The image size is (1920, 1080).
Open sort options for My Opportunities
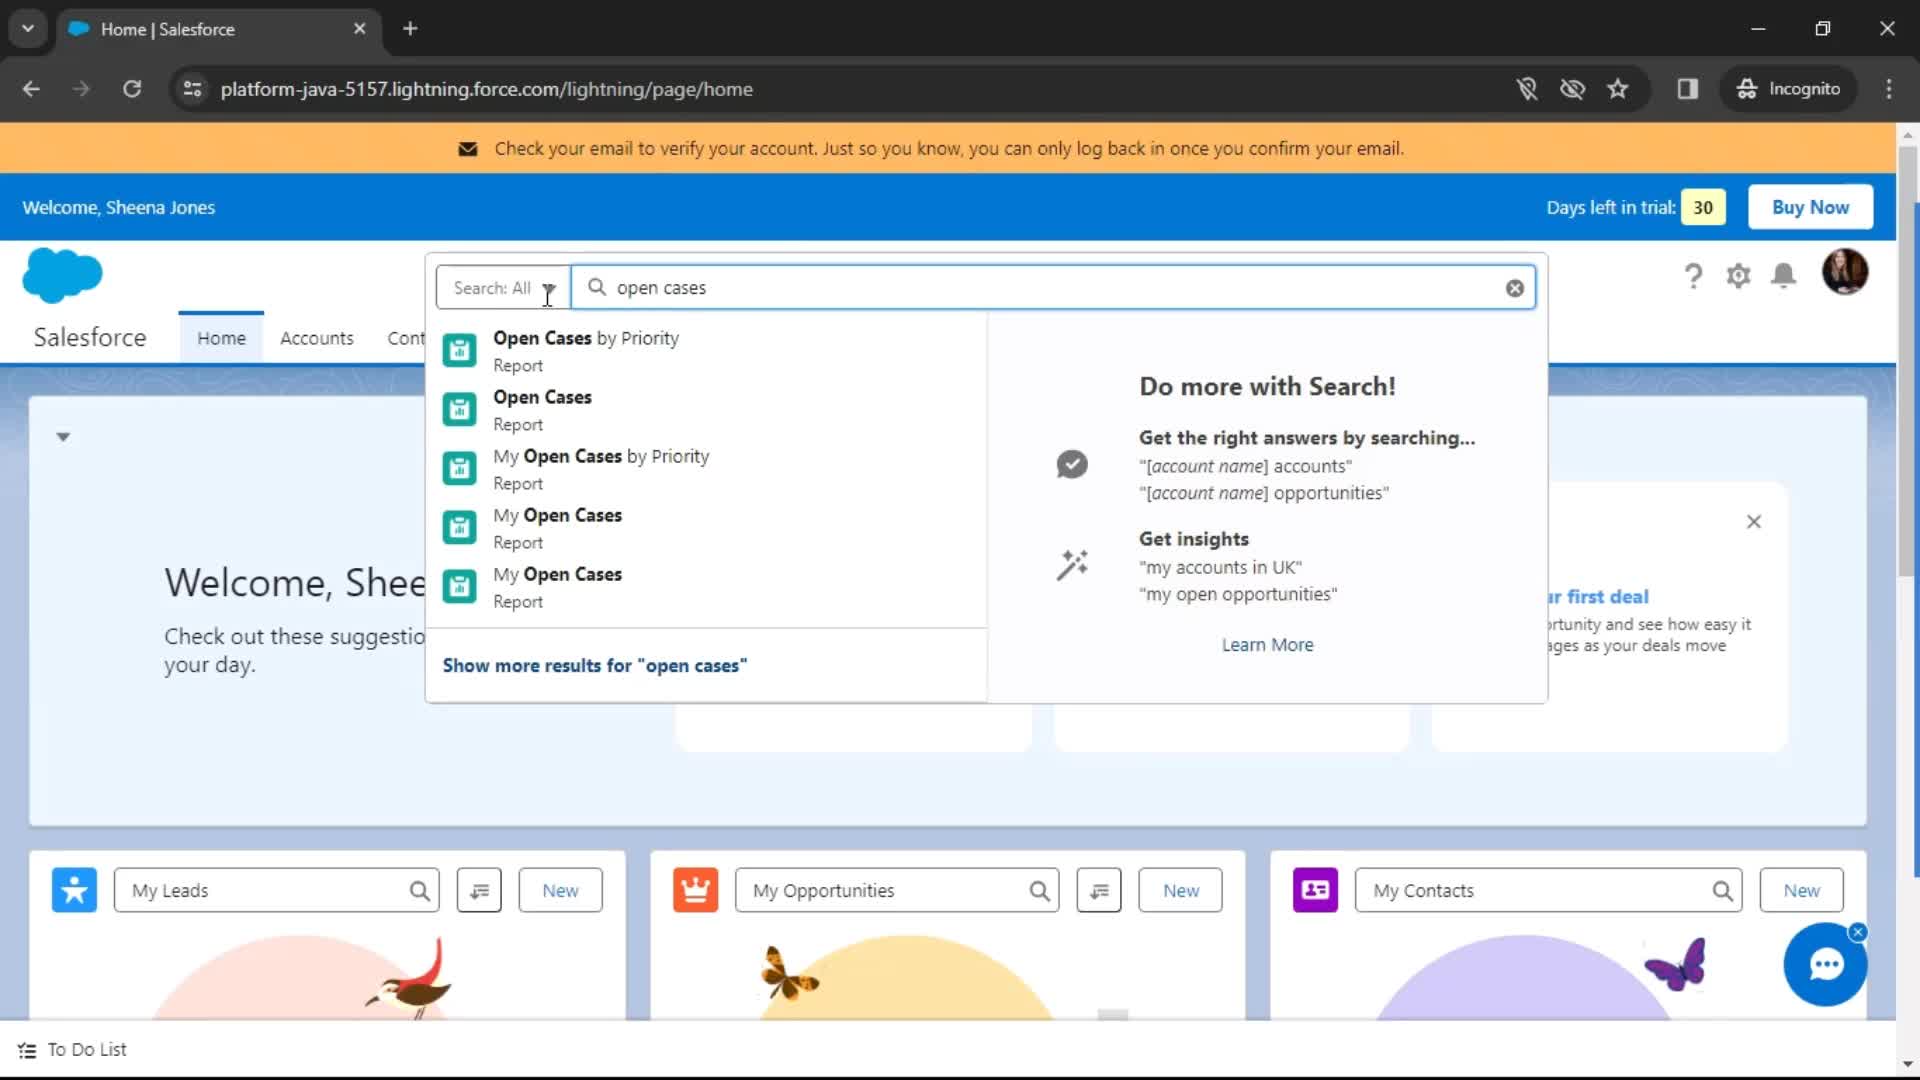[1099, 890]
